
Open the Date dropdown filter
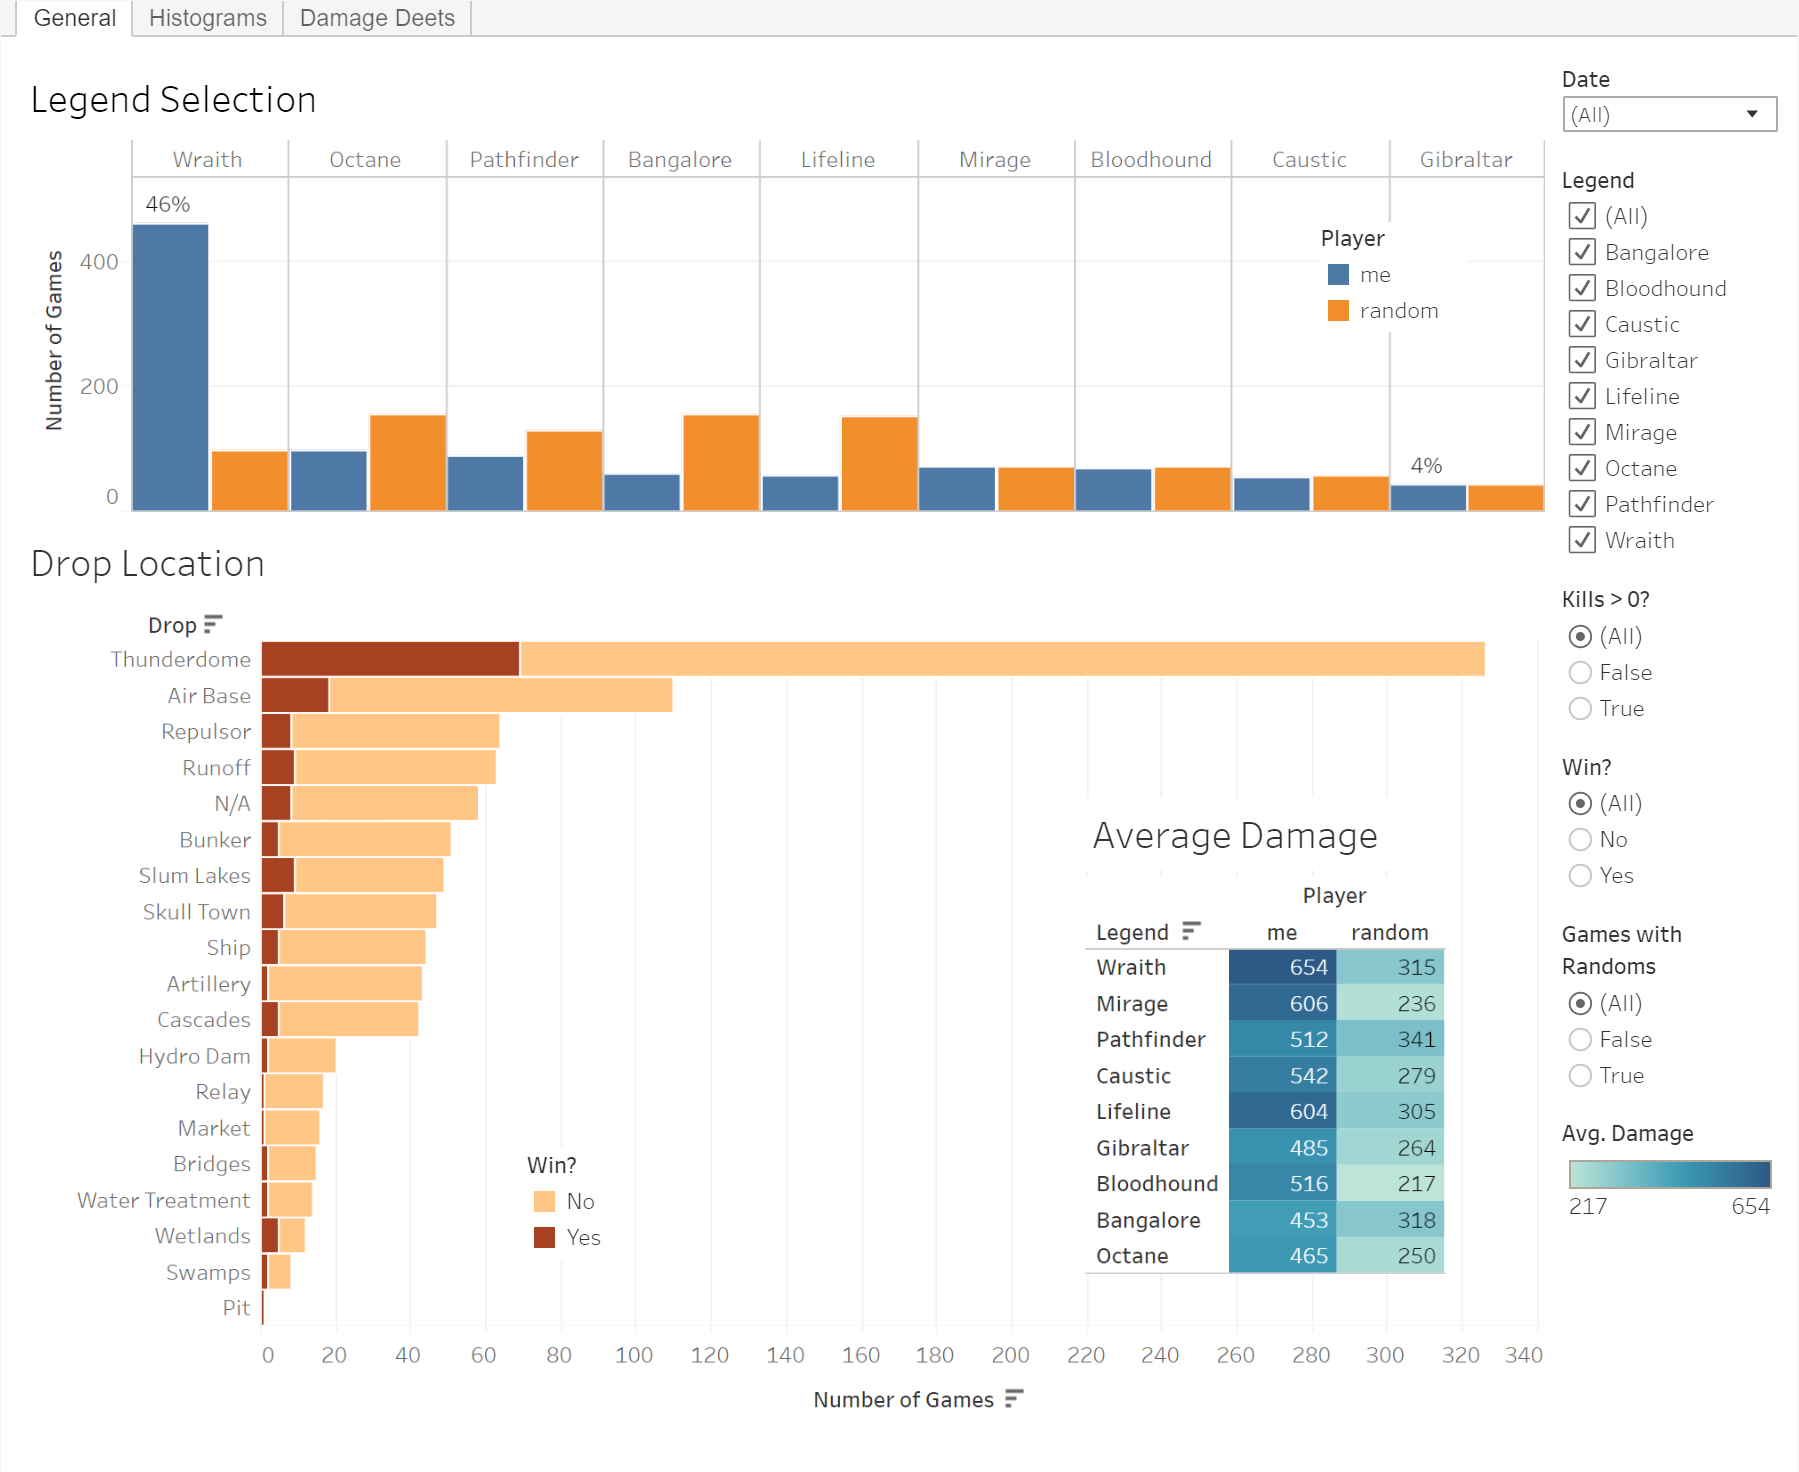pos(1669,114)
